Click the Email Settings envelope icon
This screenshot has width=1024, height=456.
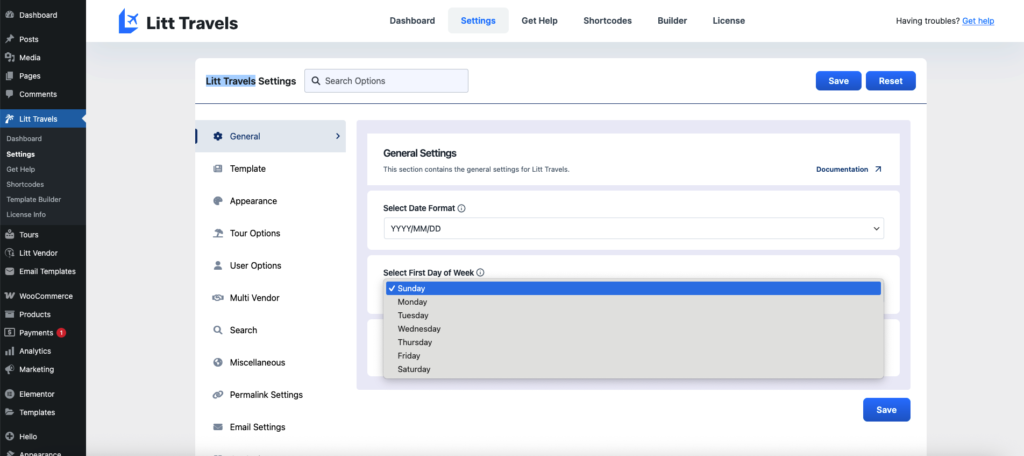coord(218,427)
